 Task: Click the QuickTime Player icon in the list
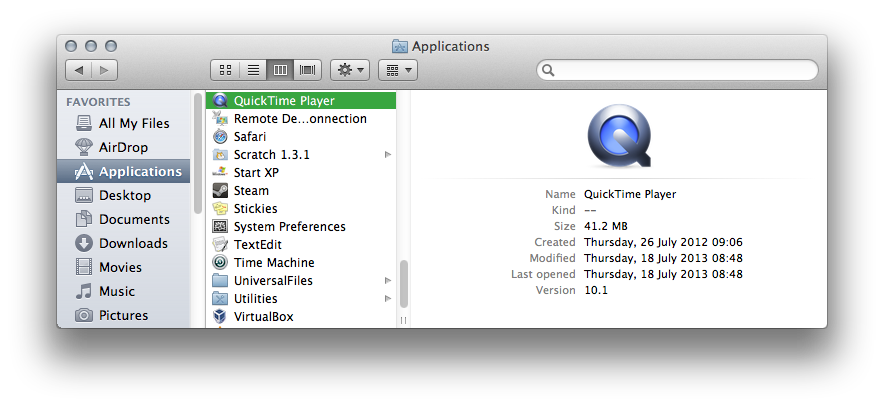[x=220, y=101]
